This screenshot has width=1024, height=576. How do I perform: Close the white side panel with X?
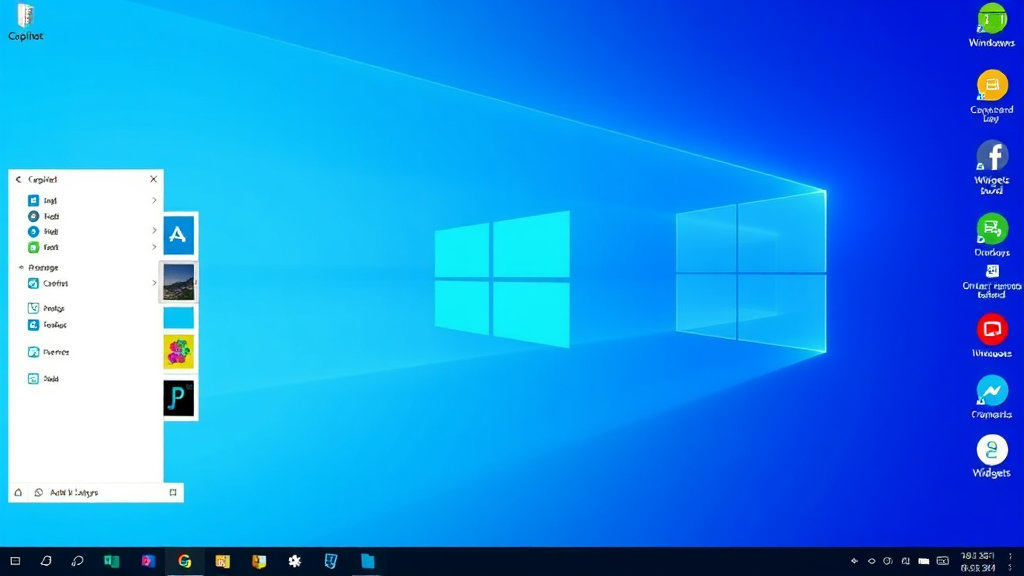(x=153, y=179)
